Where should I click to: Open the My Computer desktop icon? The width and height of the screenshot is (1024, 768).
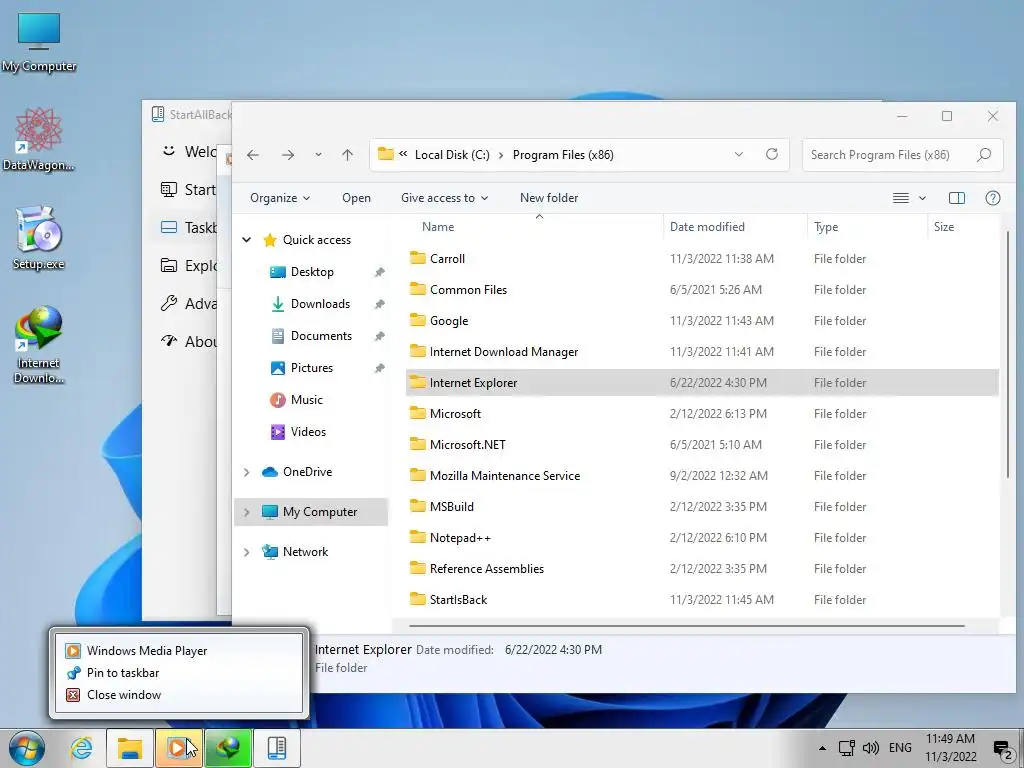tap(39, 42)
